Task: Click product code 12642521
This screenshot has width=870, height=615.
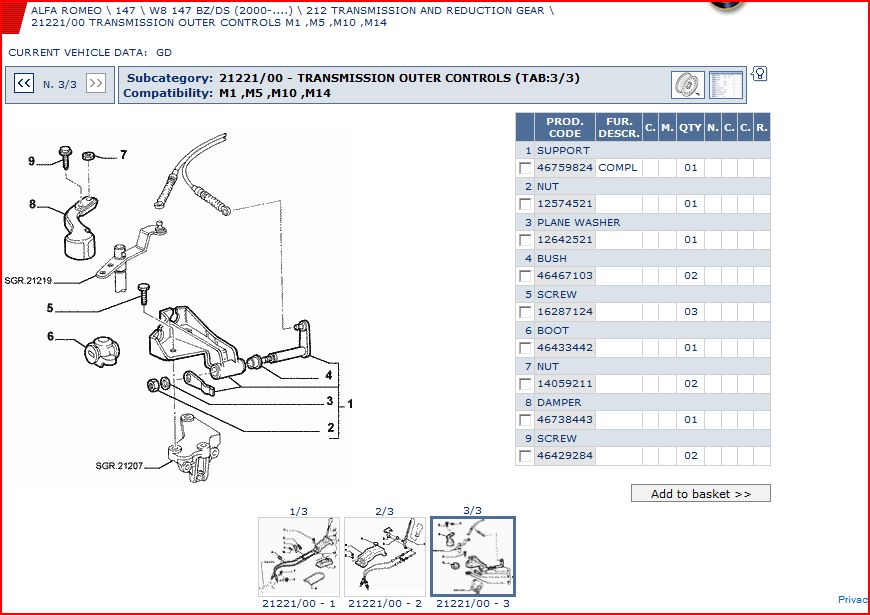Action: [565, 240]
